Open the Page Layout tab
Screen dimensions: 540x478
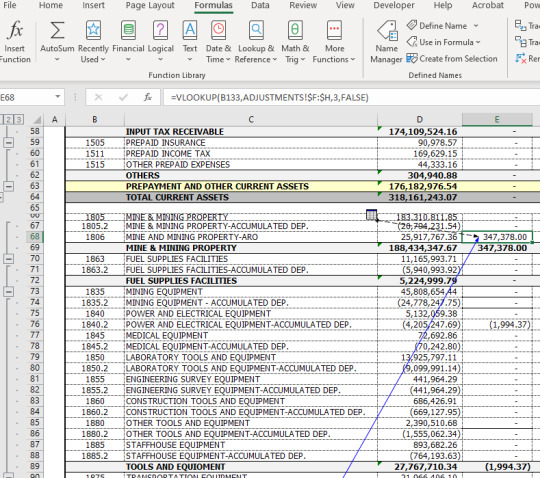pos(150,5)
